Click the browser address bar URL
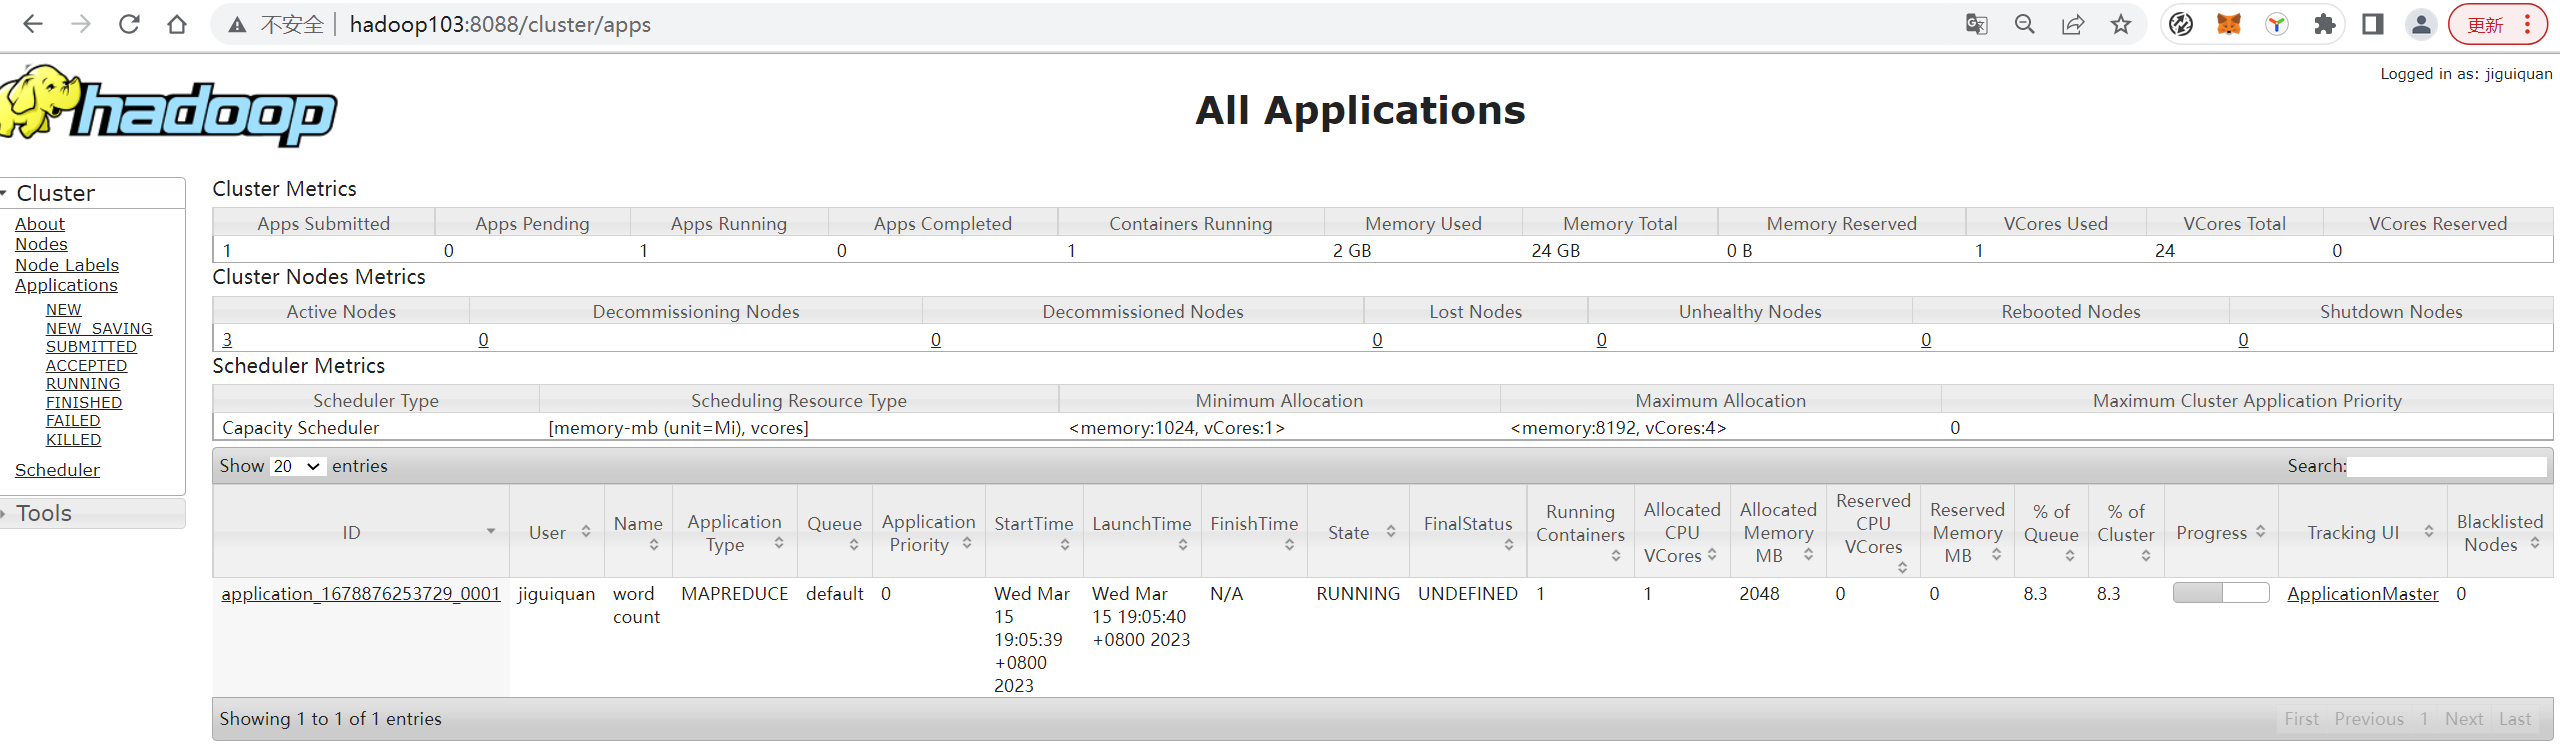This screenshot has height=747, width=2560. coord(500,24)
